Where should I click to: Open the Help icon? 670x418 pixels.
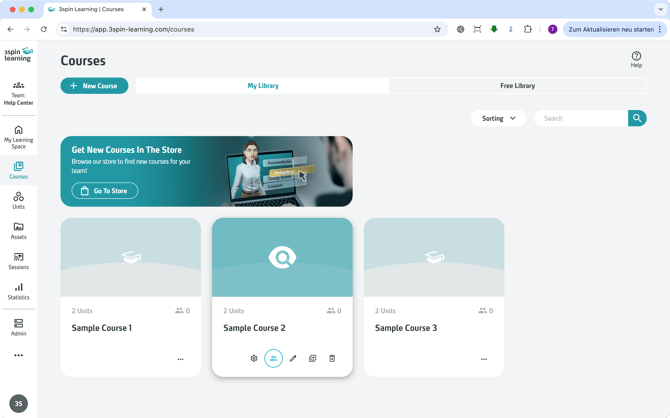[x=636, y=59]
